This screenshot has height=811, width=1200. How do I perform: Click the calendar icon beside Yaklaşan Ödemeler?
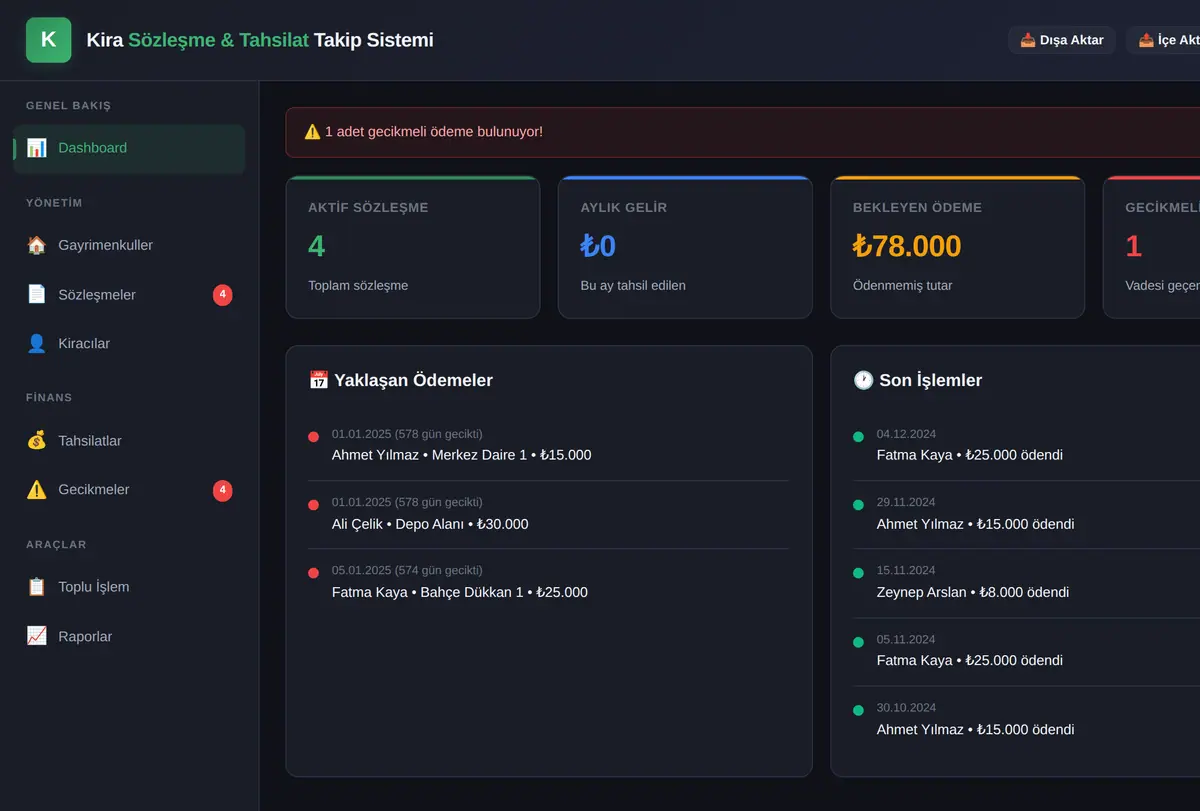(319, 380)
